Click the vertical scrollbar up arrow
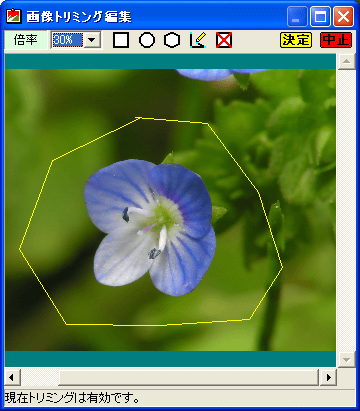This screenshot has width=360, height=411. click(346, 61)
